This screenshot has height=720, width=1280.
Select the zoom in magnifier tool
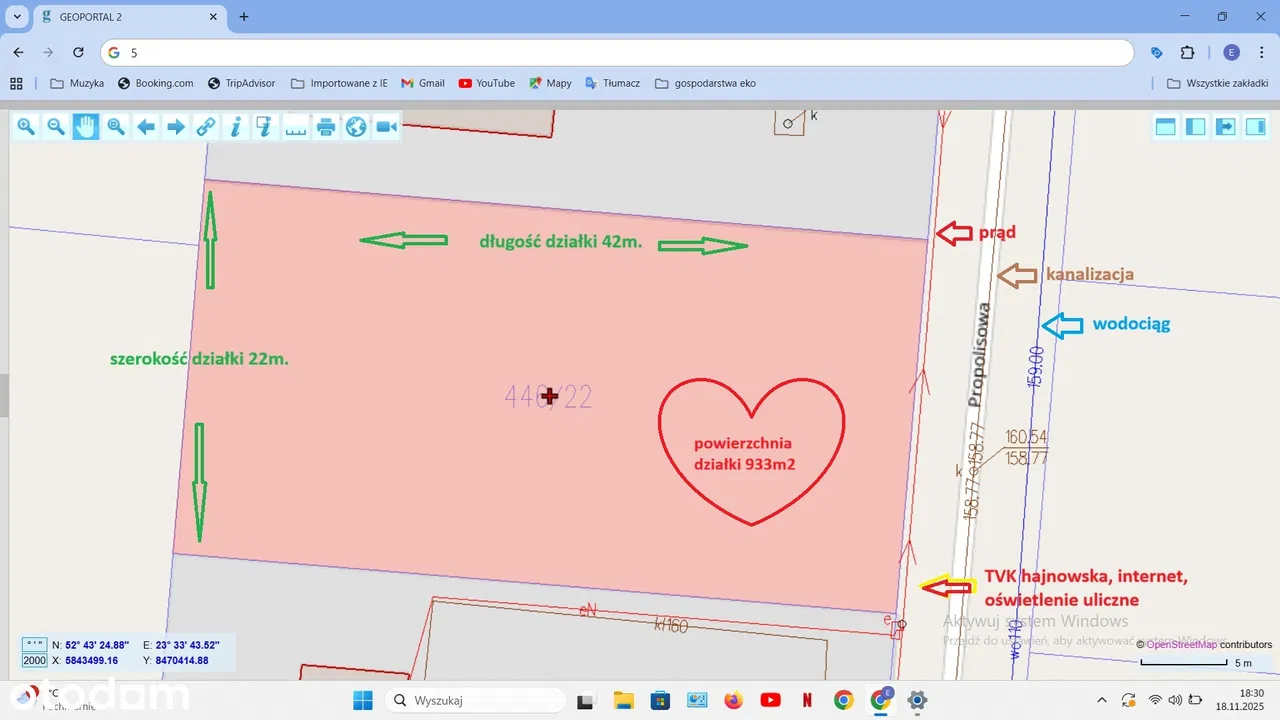tap(26, 126)
